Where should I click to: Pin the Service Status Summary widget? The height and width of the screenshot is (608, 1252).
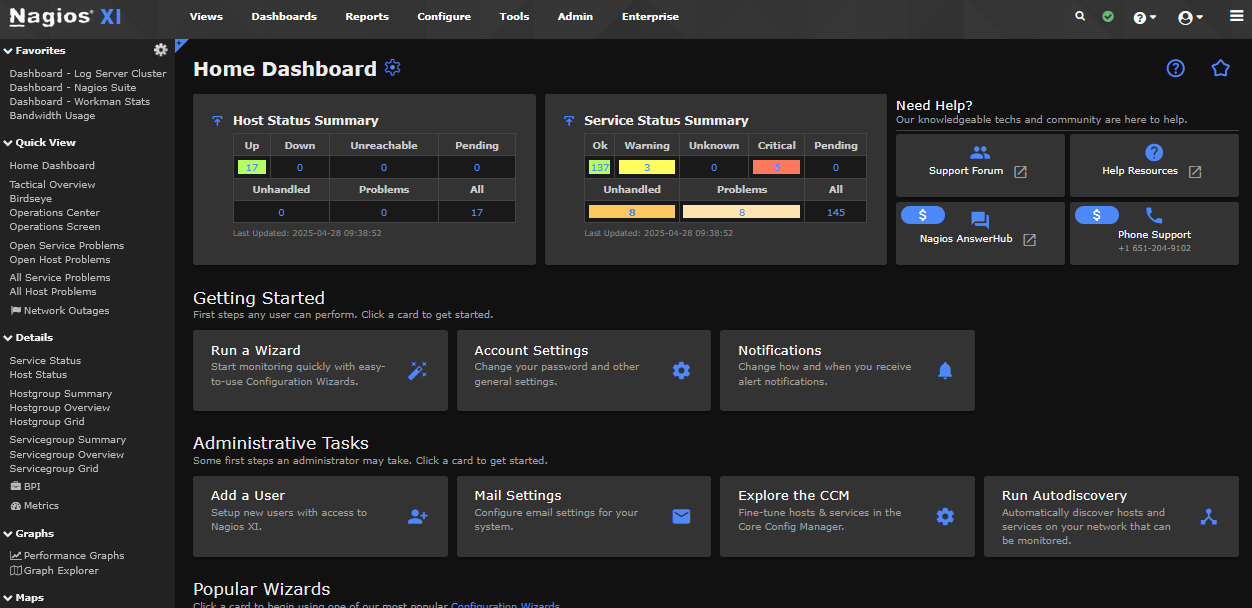(569, 120)
